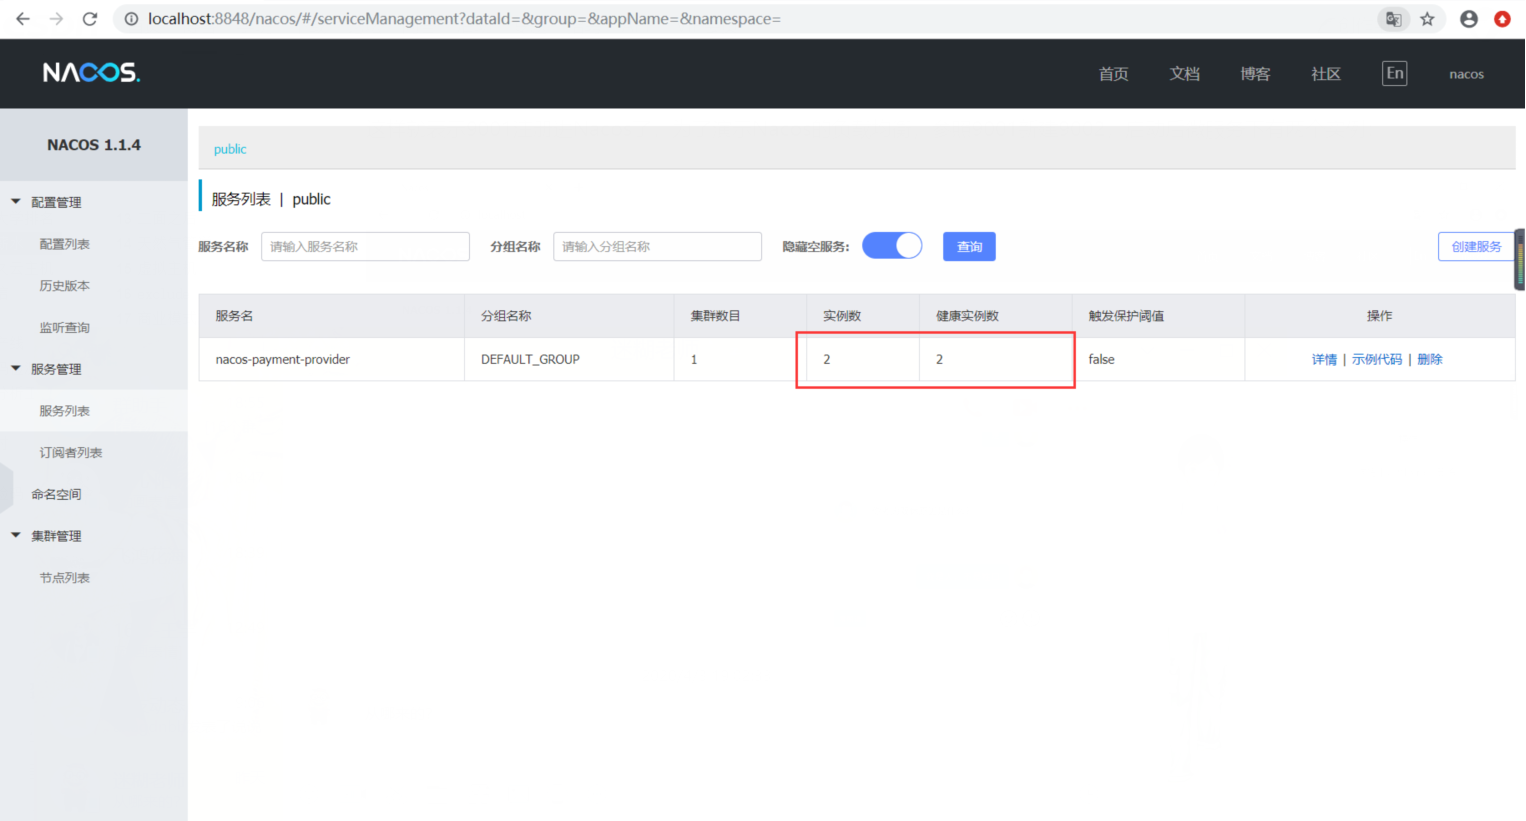Click the 创建服务 button

[x=1475, y=247]
